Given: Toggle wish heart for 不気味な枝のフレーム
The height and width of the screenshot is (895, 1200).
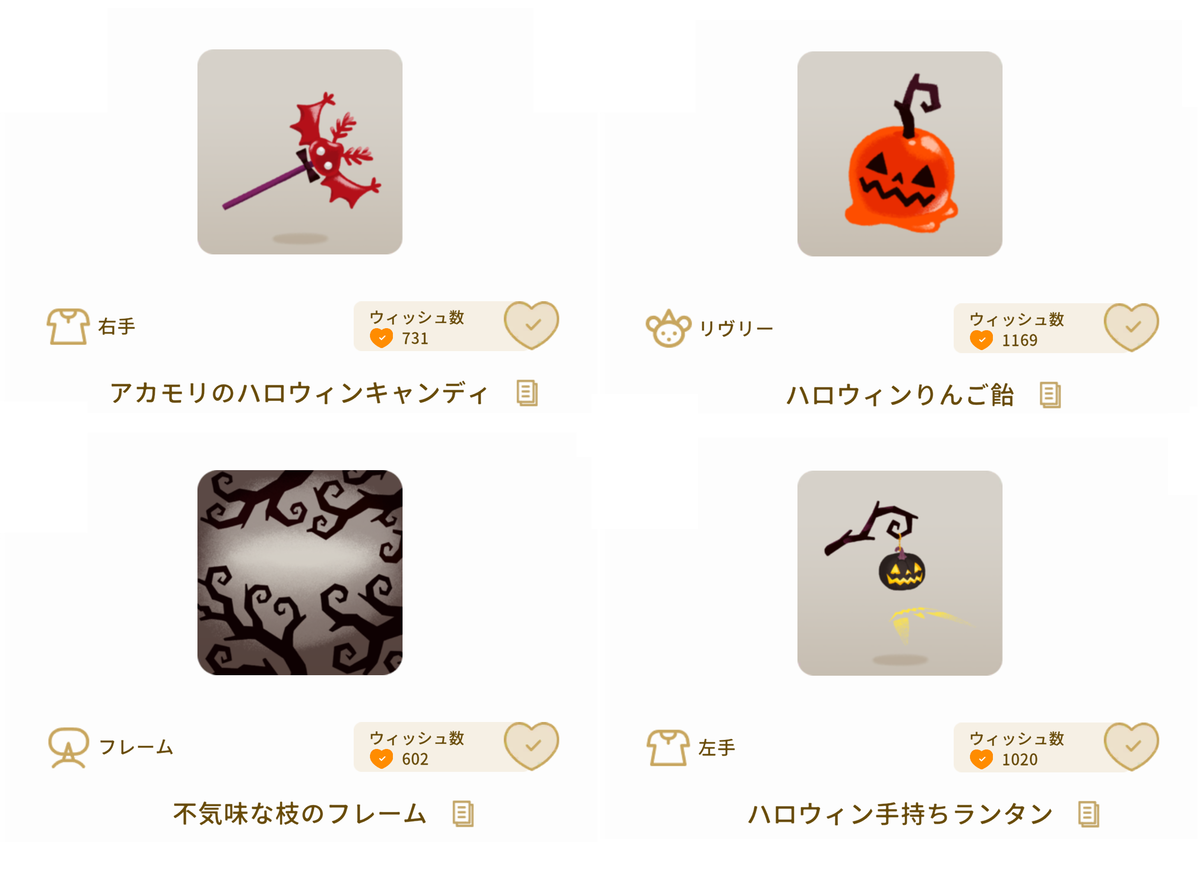Looking at the screenshot, I should [531, 746].
